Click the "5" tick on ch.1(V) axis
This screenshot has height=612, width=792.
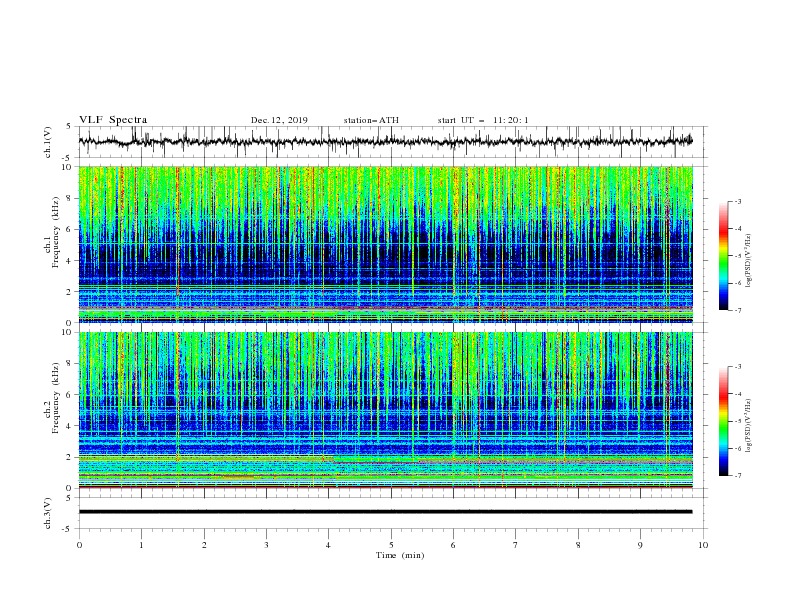pos(70,126)
